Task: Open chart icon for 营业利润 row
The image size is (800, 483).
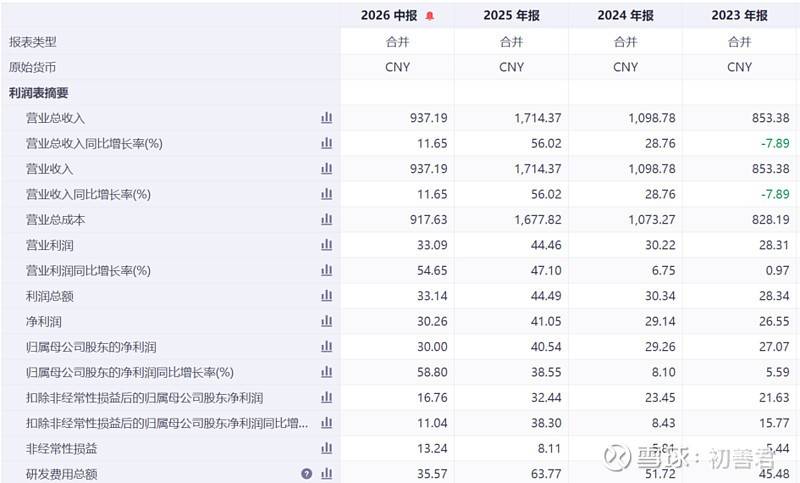Action: click(x=327, y=245)
